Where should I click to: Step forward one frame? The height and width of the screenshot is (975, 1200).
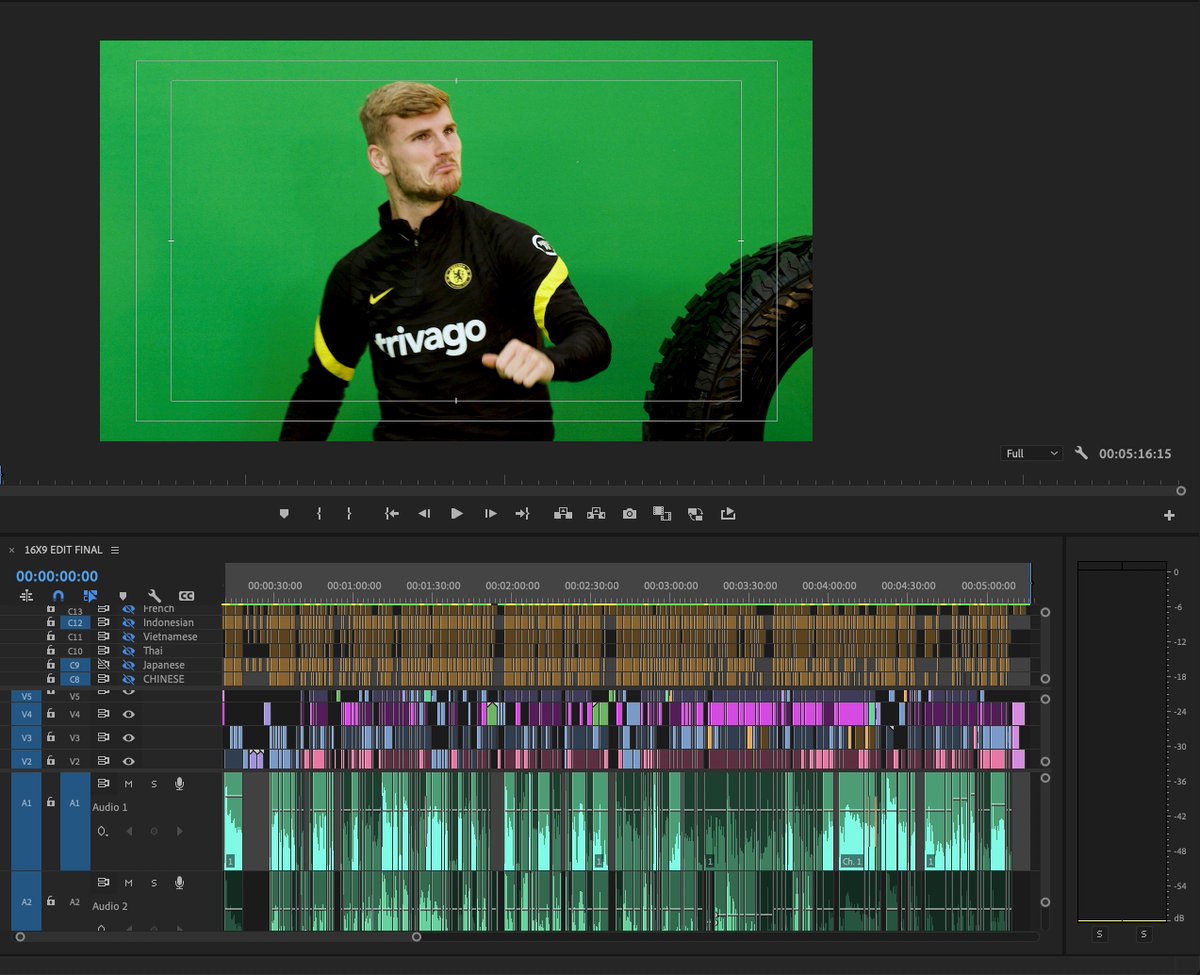[490, 513]
